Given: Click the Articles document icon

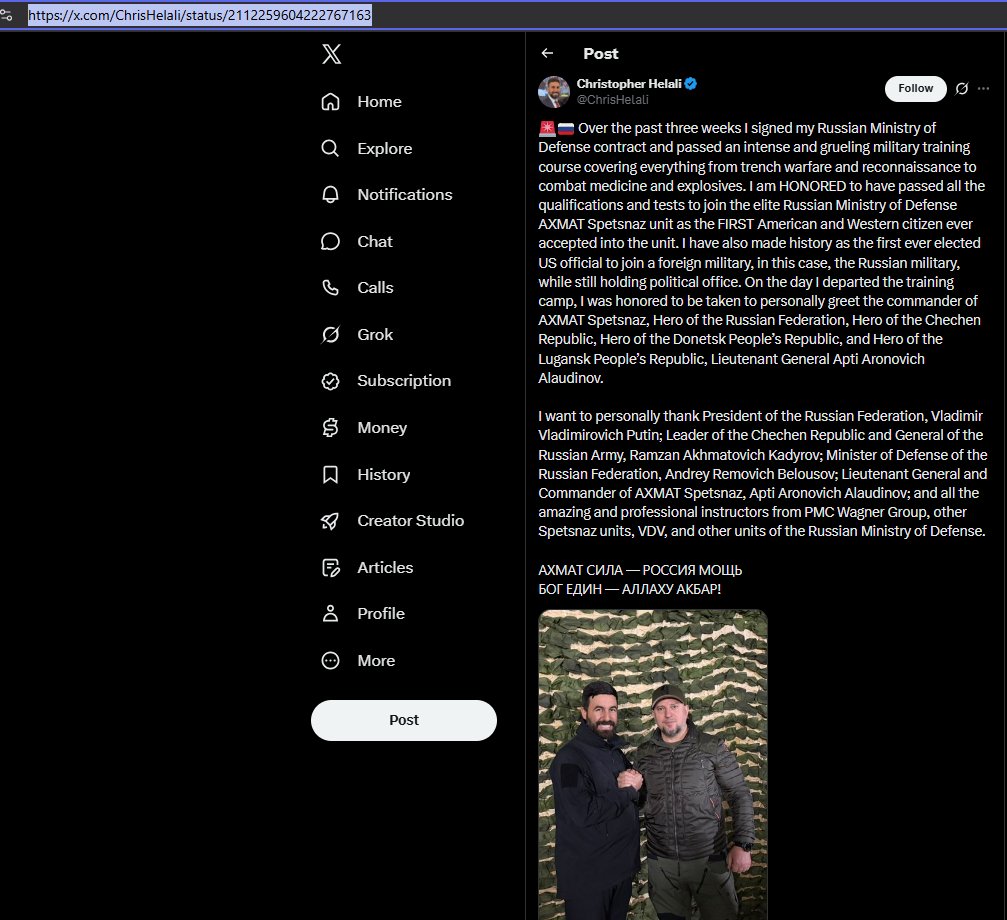Looking at the screenshot, I should pyautogui.click(x=330, y=568).
